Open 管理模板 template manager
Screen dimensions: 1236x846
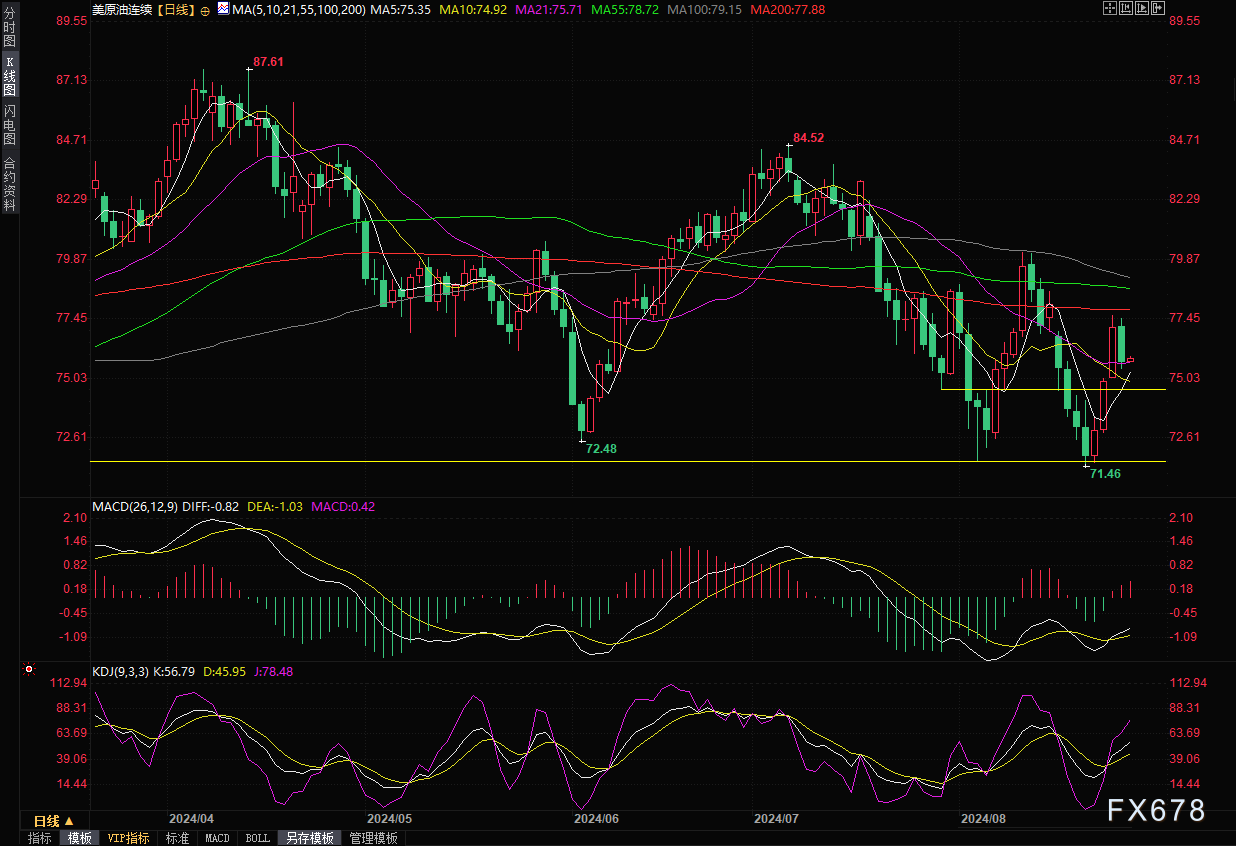[x=373, y=838]
